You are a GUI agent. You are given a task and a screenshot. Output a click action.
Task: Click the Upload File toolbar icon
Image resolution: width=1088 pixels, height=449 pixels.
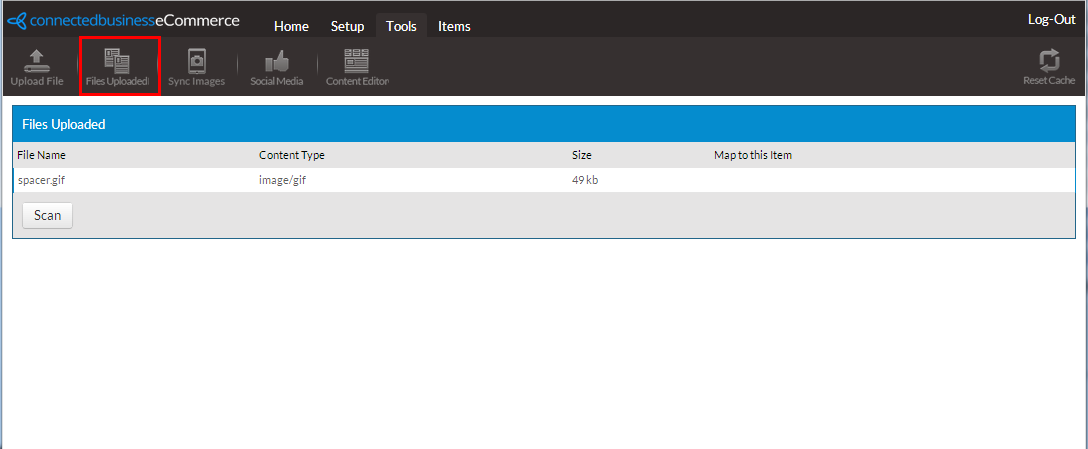coord(36,66)
